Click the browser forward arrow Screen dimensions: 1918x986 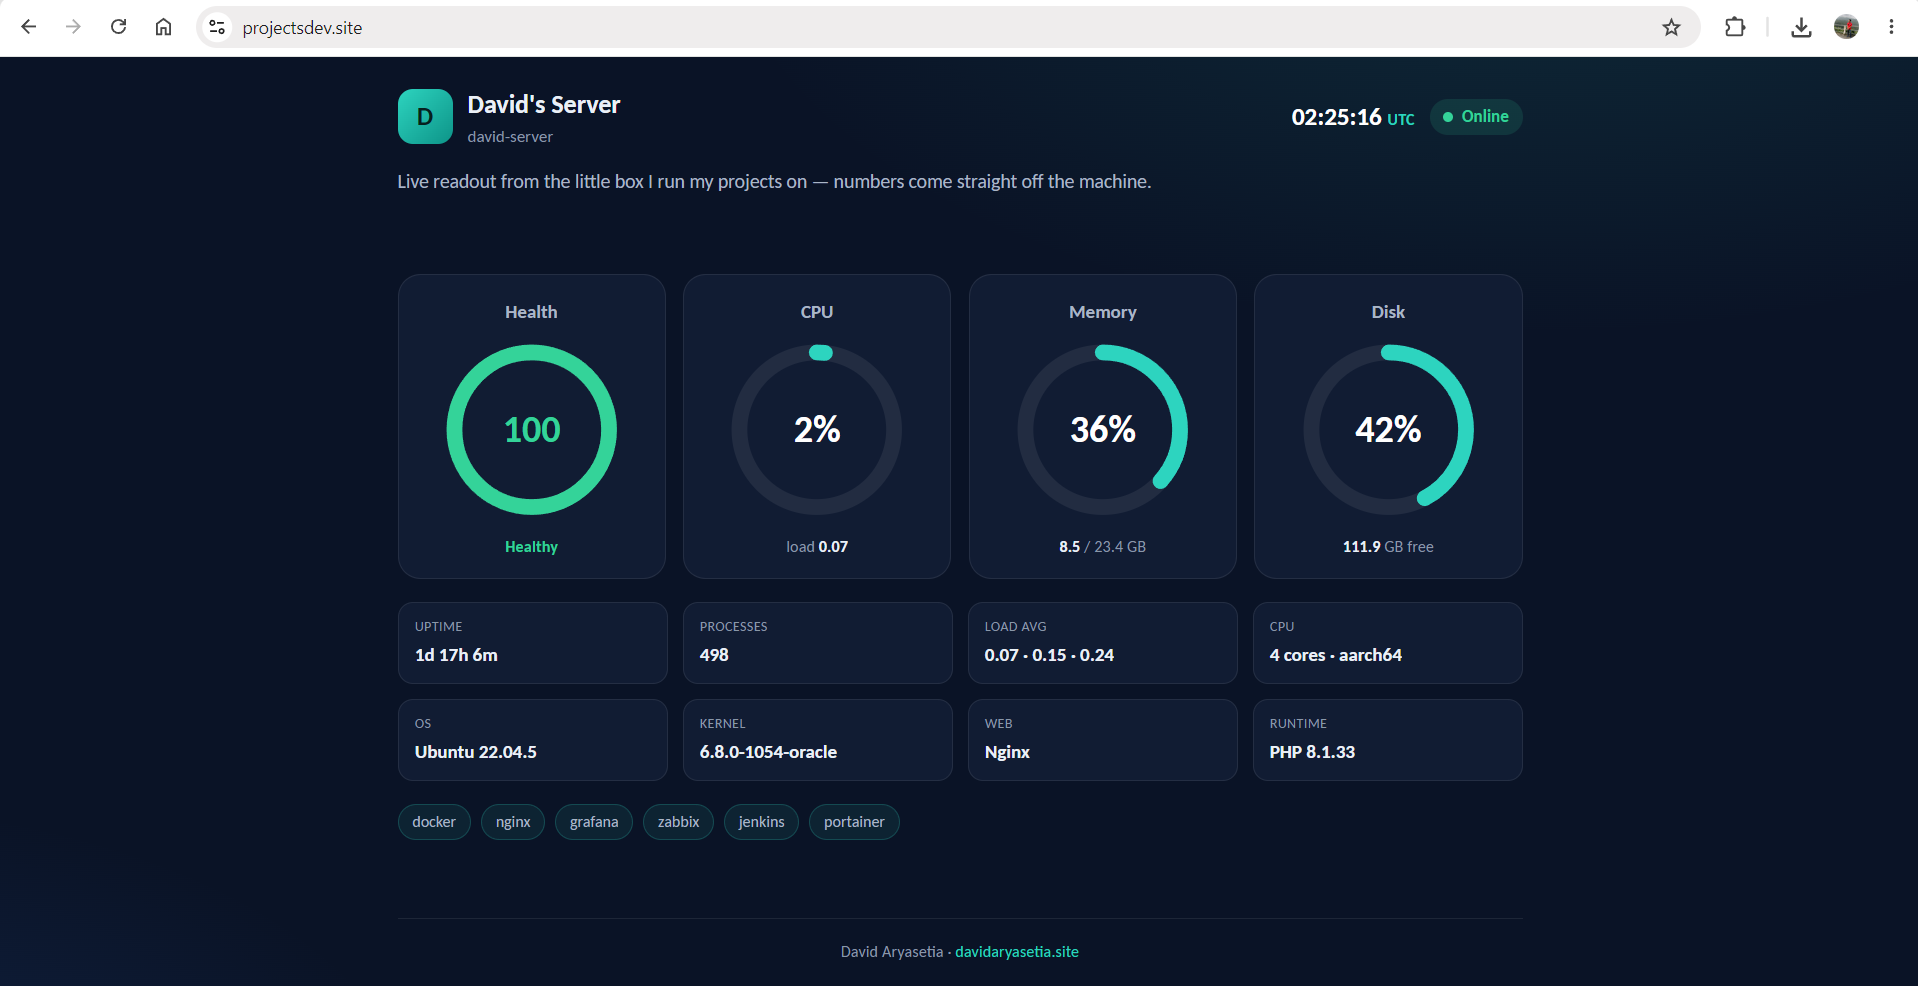[x=73, y=27]
